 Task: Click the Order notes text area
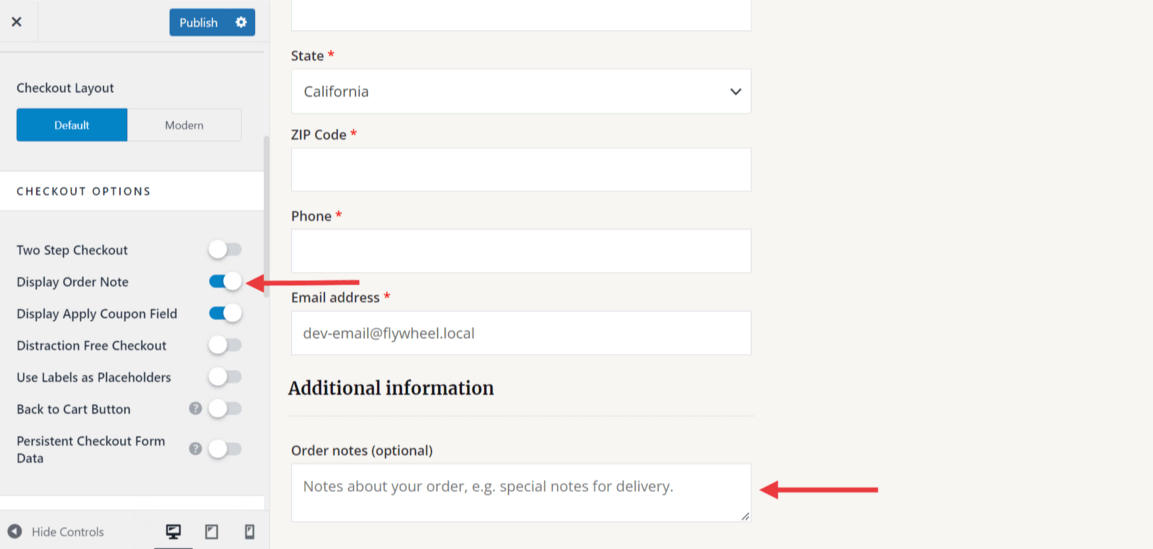click(x=521, y=492)
